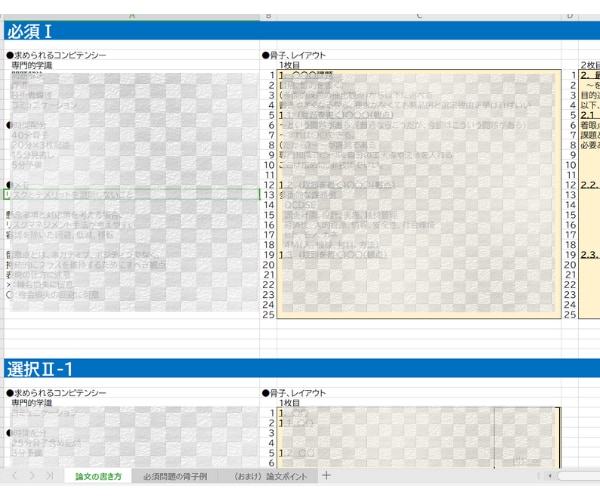Select the 5分予備 cell

point(26,165)
